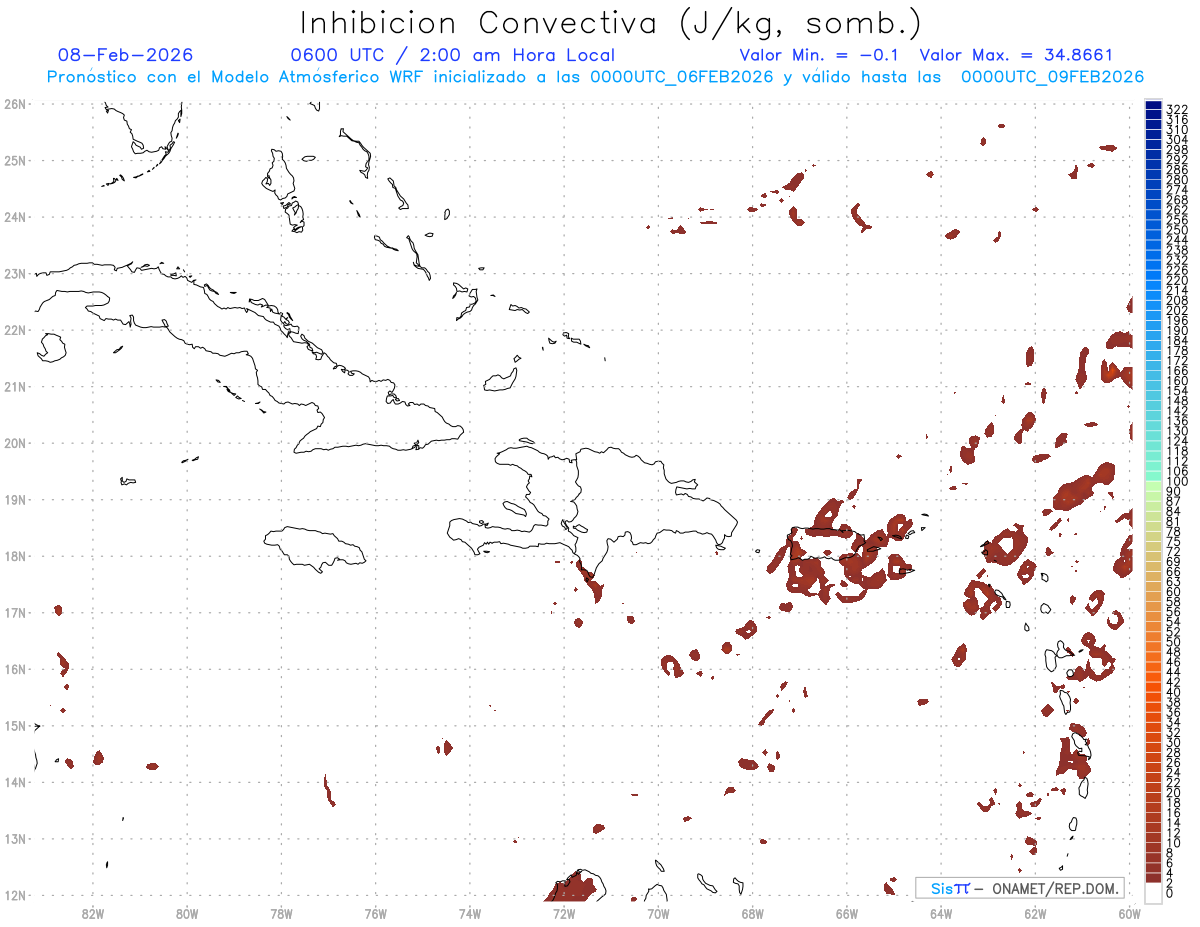Click the '19N' latitude label
The width and height of the screenshot is (1200, 927).
15,499
